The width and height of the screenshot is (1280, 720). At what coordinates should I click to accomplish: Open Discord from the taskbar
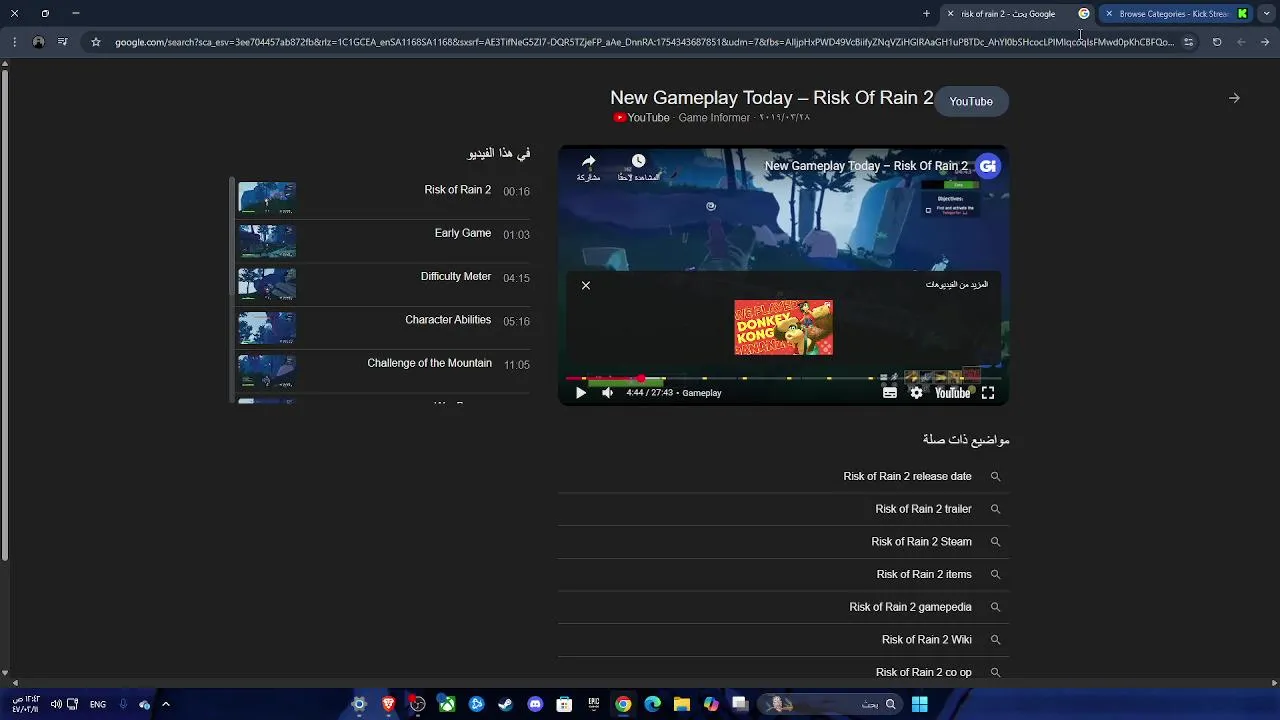coord(535,704)
